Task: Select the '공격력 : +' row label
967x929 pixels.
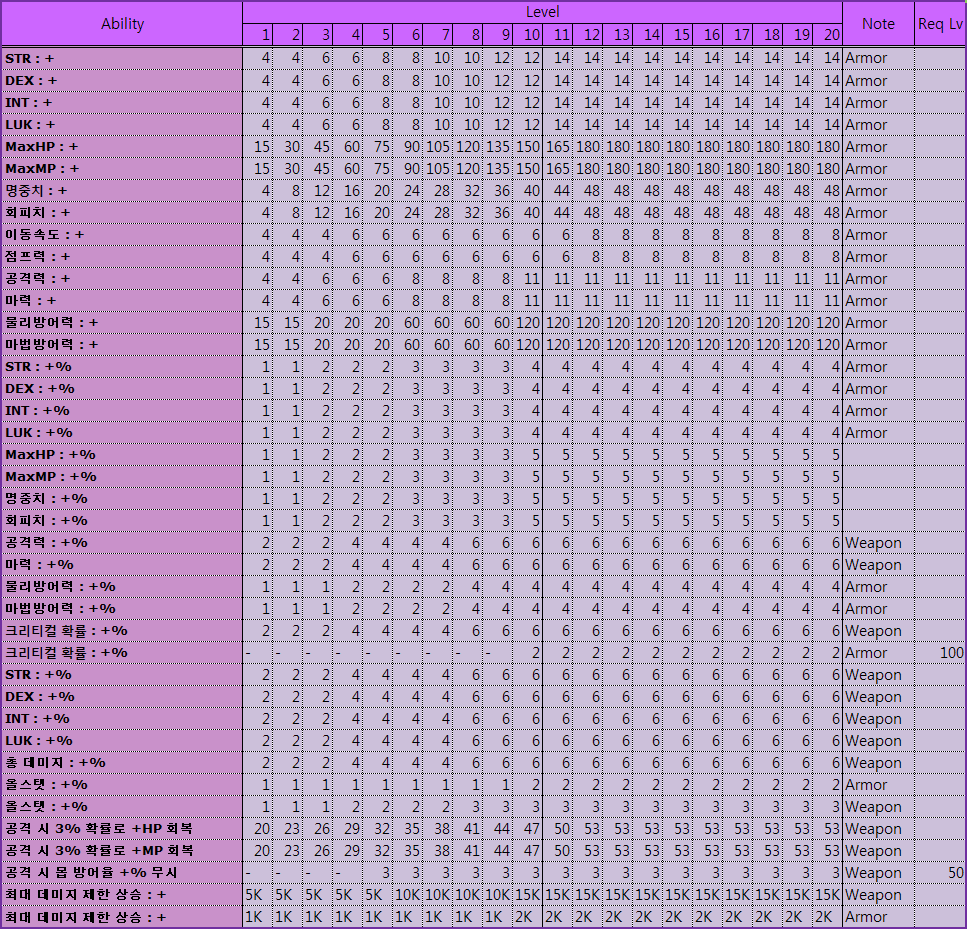Action: click(122, 279)
